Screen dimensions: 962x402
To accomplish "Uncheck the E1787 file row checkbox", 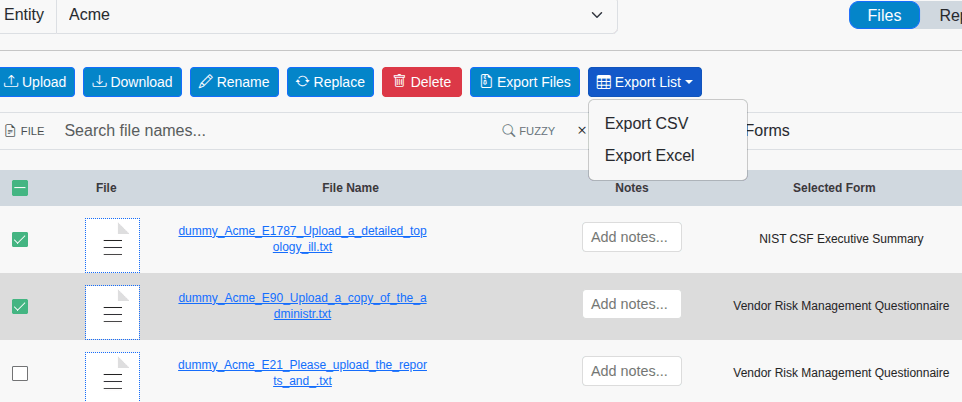I will 20,239.
